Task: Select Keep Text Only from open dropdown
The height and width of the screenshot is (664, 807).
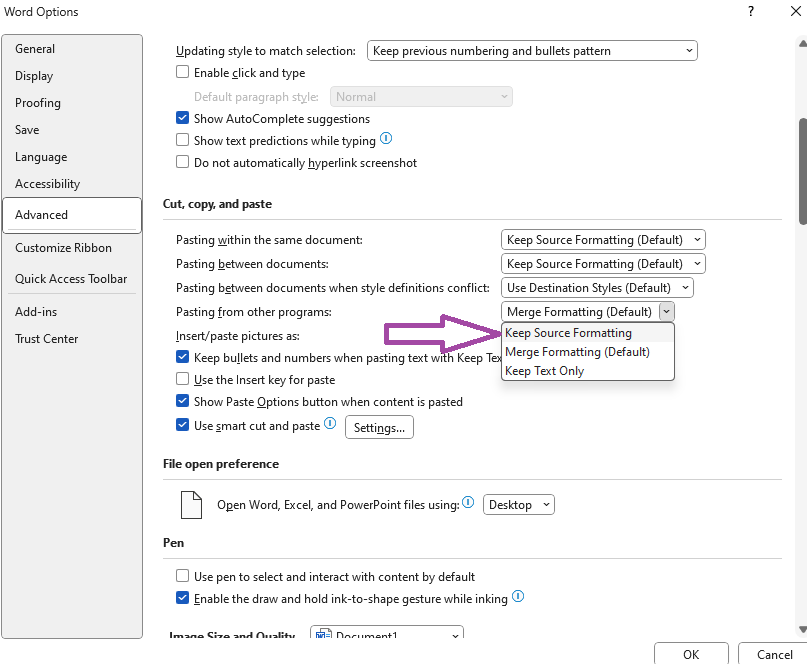Action: (543, 369)
